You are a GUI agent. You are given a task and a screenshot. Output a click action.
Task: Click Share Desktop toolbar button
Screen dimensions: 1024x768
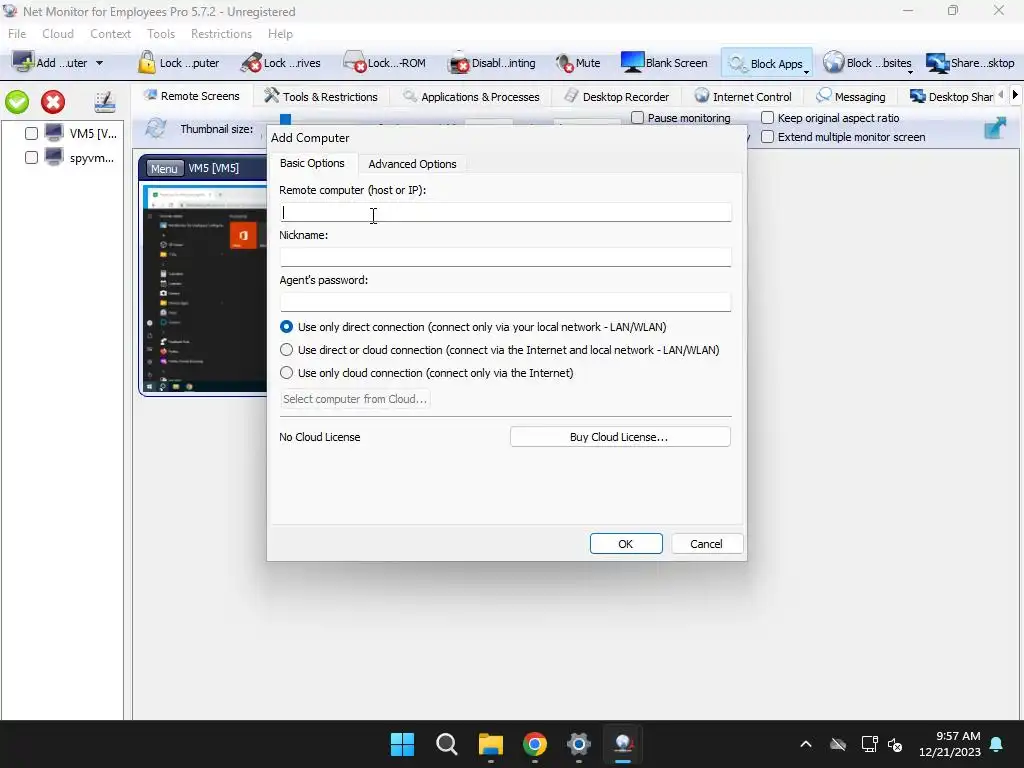point(970,63)
